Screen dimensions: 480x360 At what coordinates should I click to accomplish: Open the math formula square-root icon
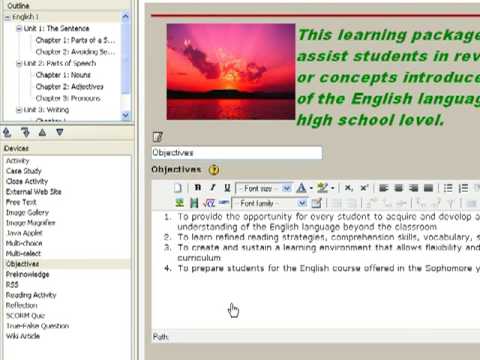pyautogui.click(x=209, y=203)
